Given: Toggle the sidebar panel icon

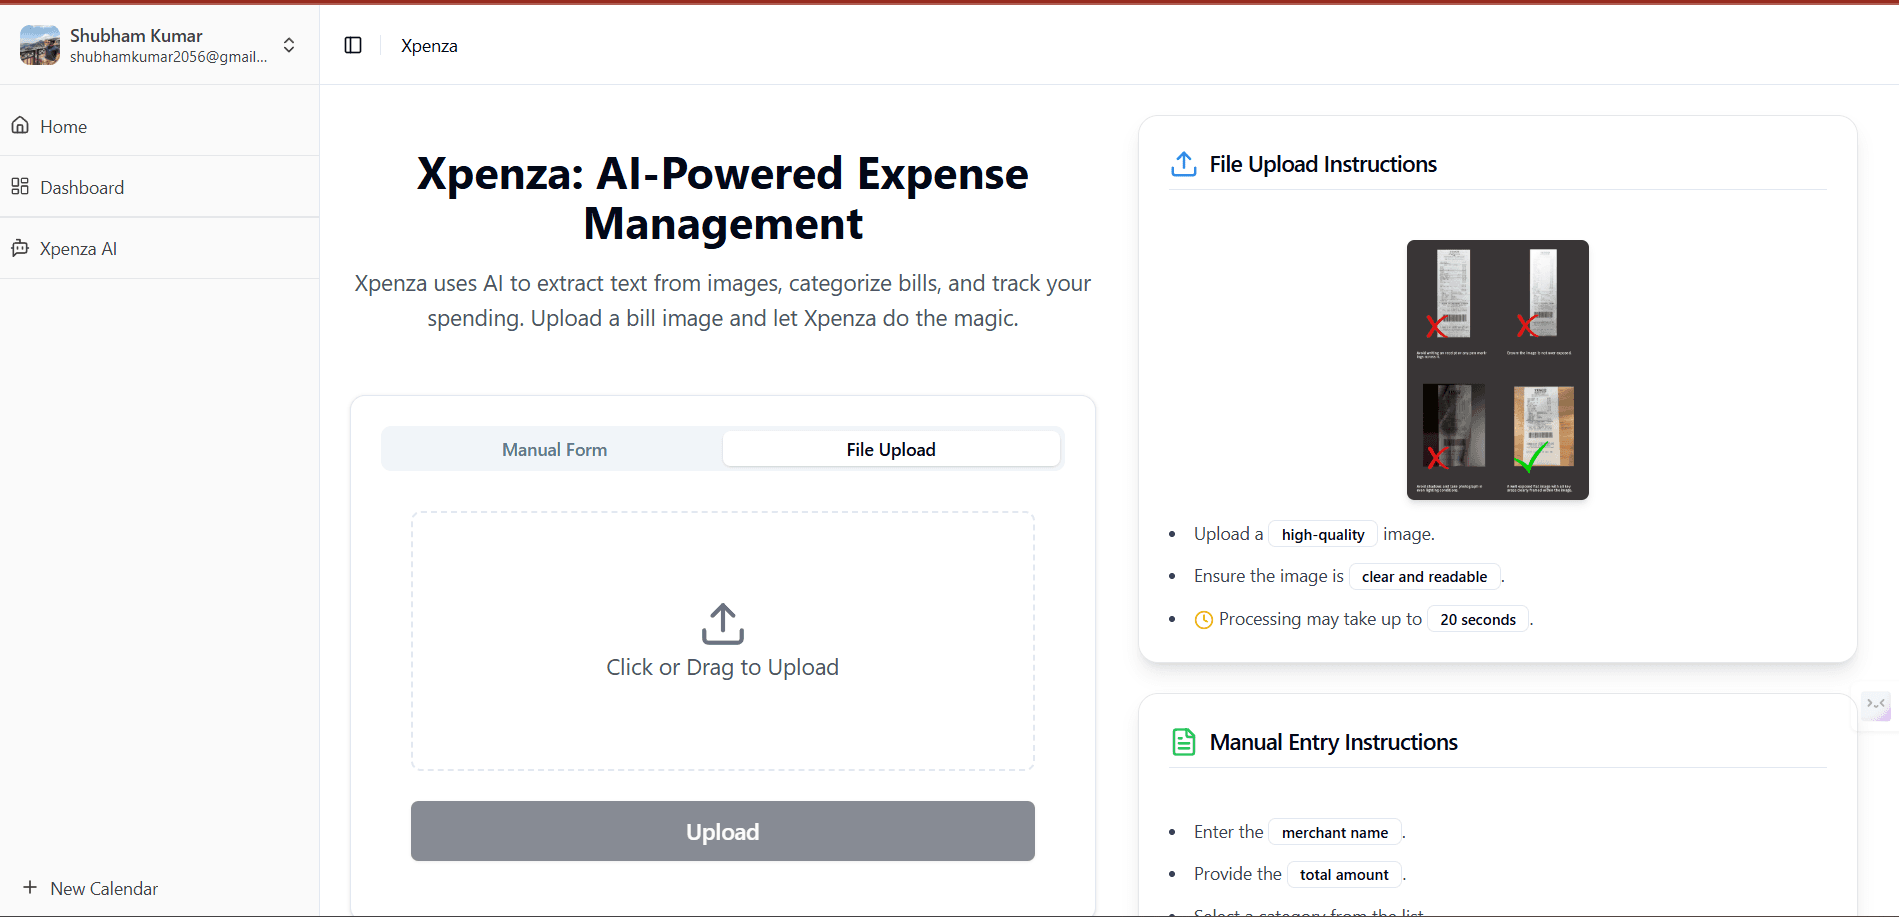Looking at the screenshot, I should 353,45.
